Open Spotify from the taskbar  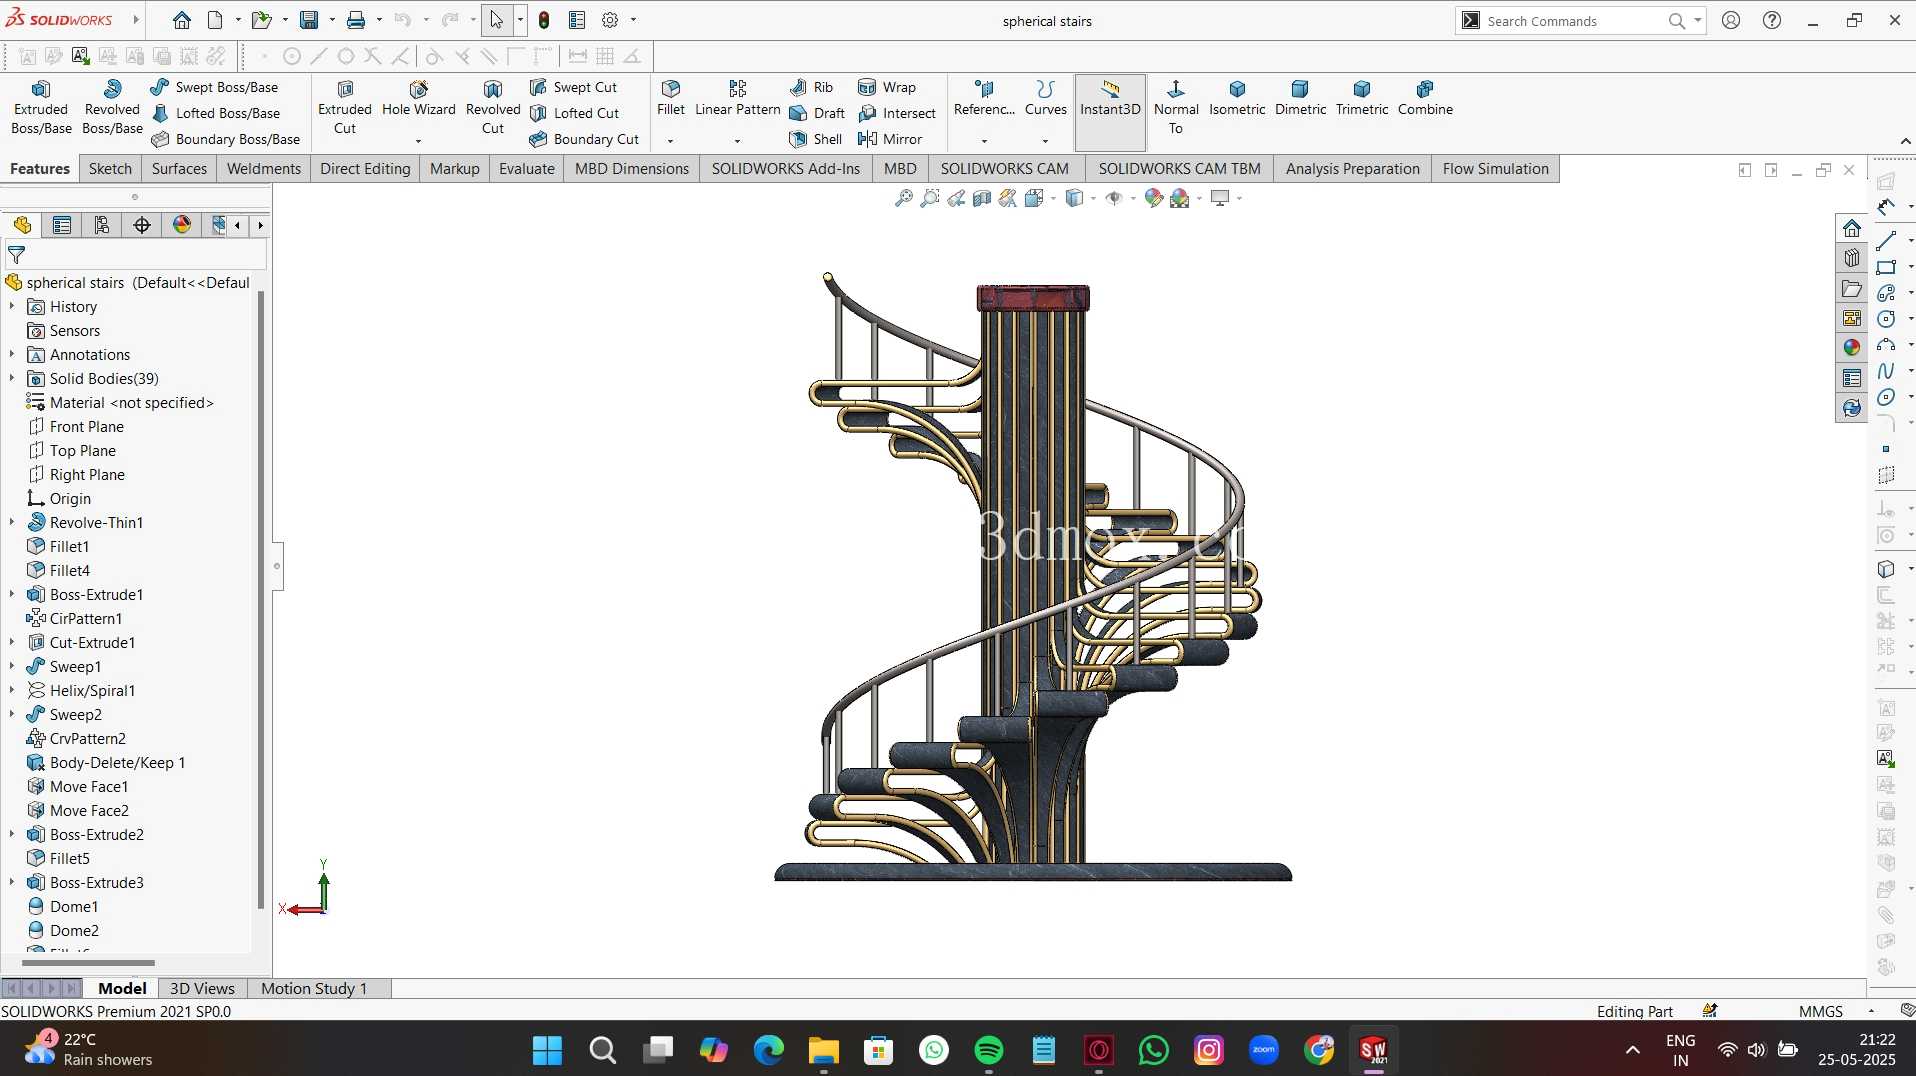tap(988, 1050)
